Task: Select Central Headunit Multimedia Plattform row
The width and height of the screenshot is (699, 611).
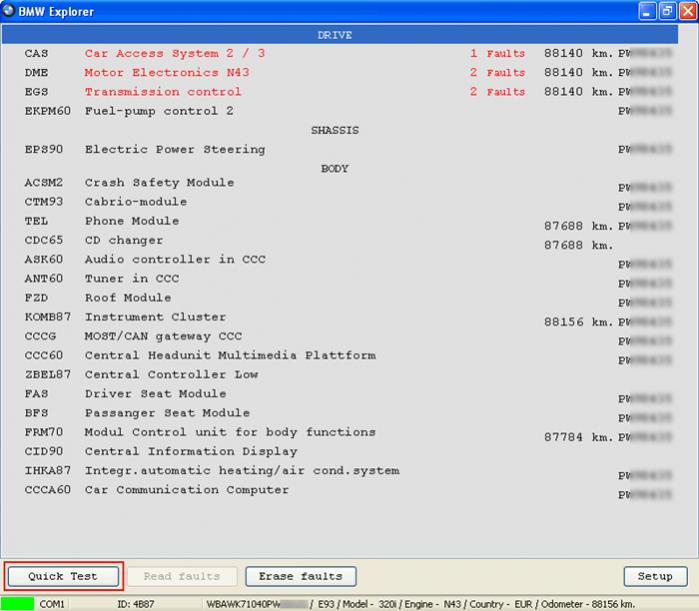Action: coord(340,355)
